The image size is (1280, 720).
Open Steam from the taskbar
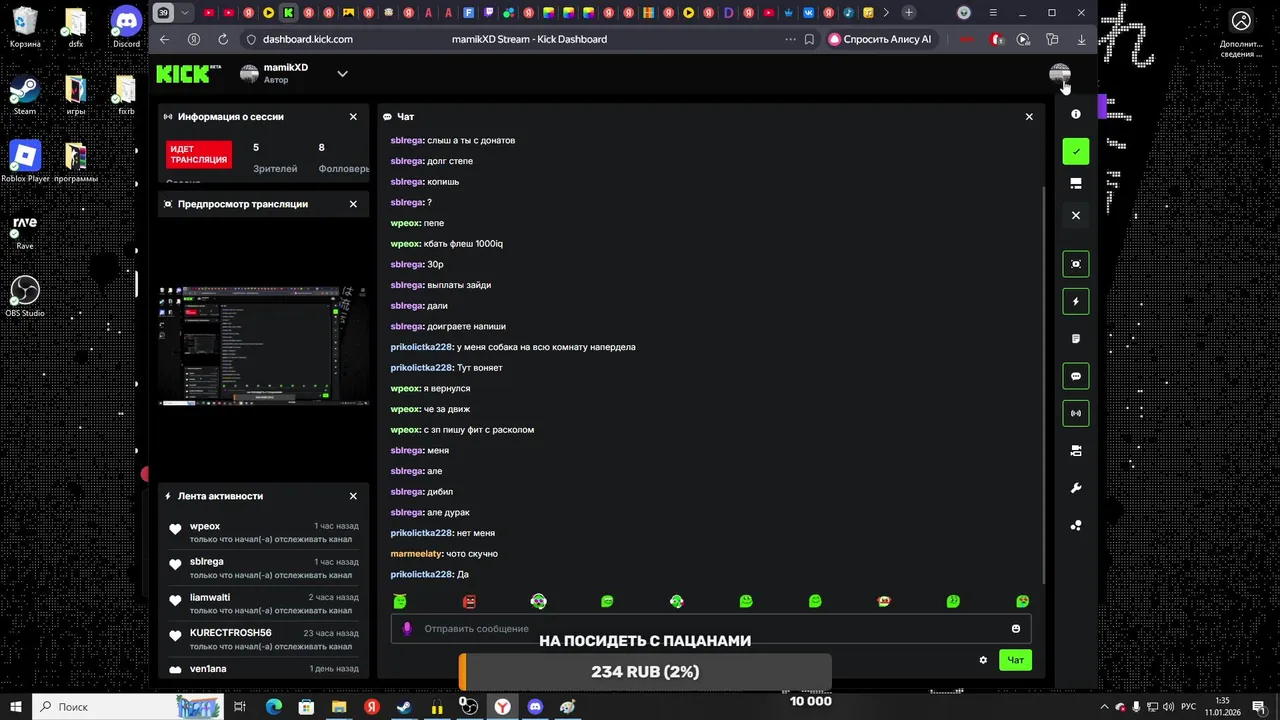(404, 706)
